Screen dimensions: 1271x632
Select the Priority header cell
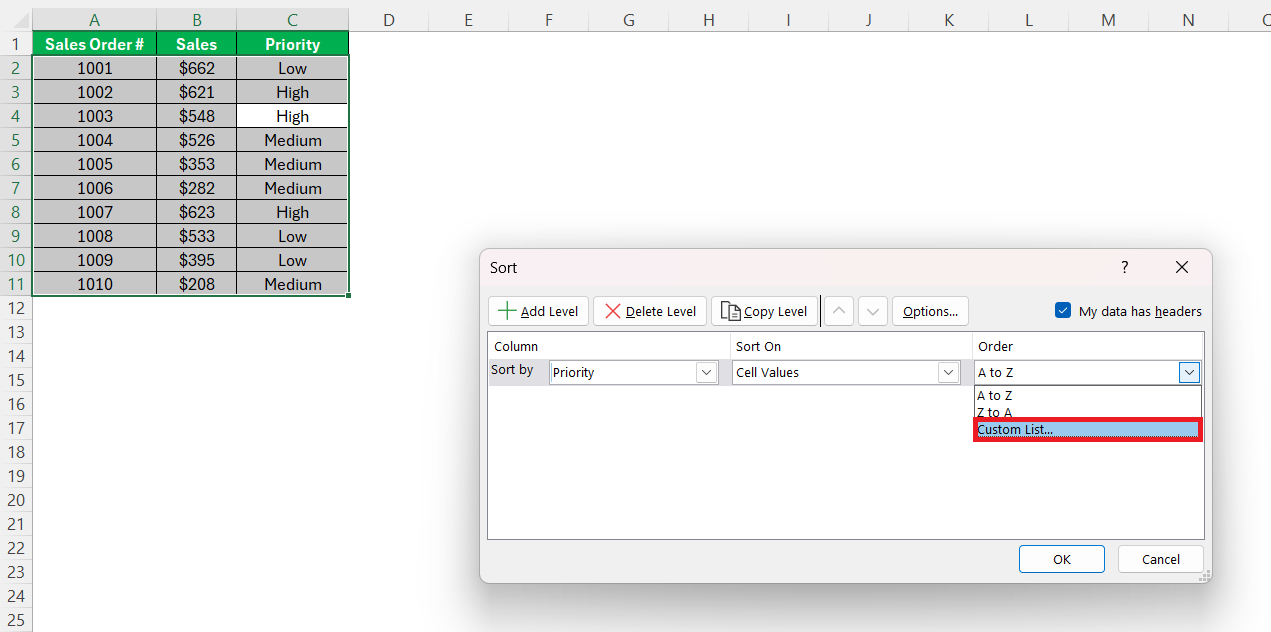click(x=293, y=44)
